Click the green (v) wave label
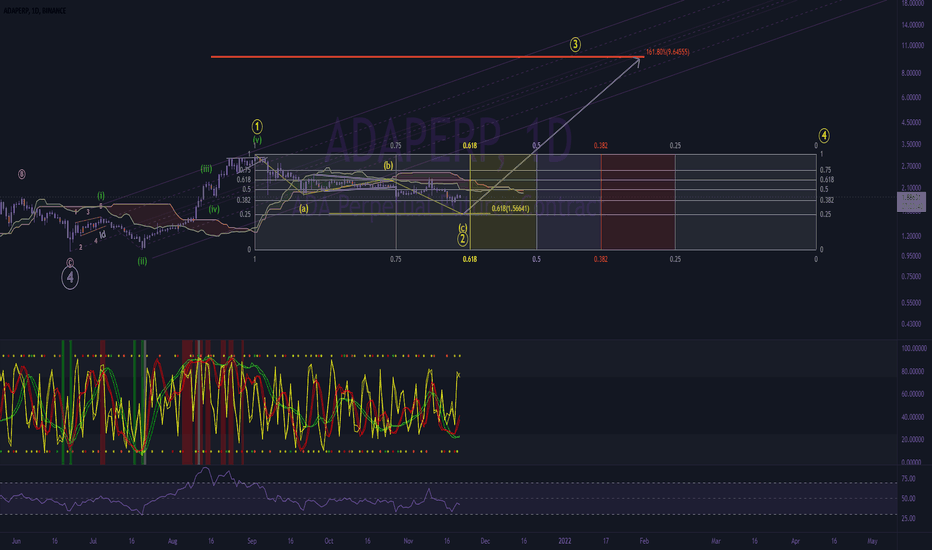The width and height of the screenshot is (932, 550). click(257, 140)
